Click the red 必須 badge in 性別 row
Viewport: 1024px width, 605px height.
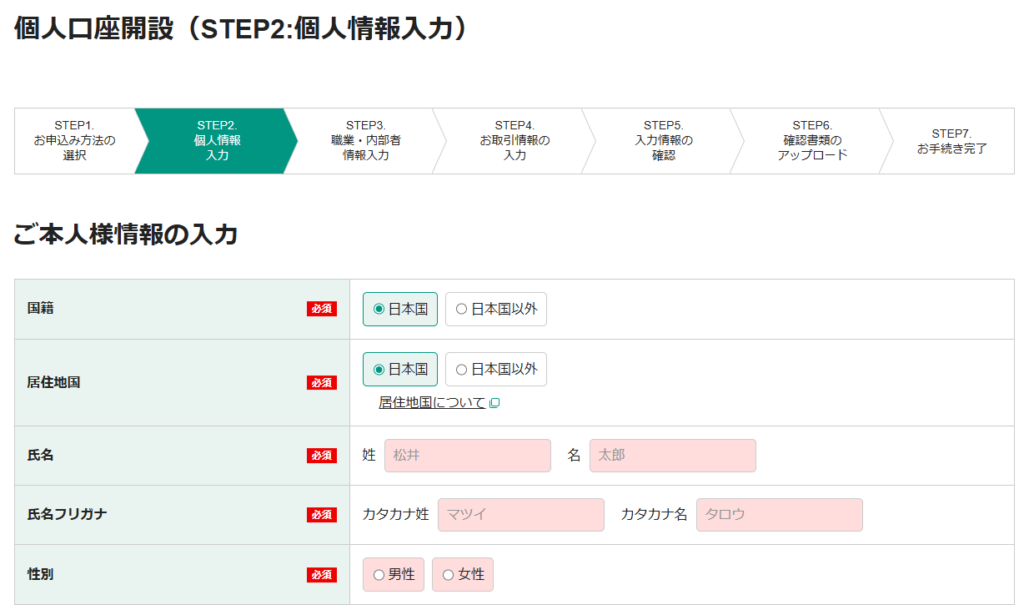point(321,574)
